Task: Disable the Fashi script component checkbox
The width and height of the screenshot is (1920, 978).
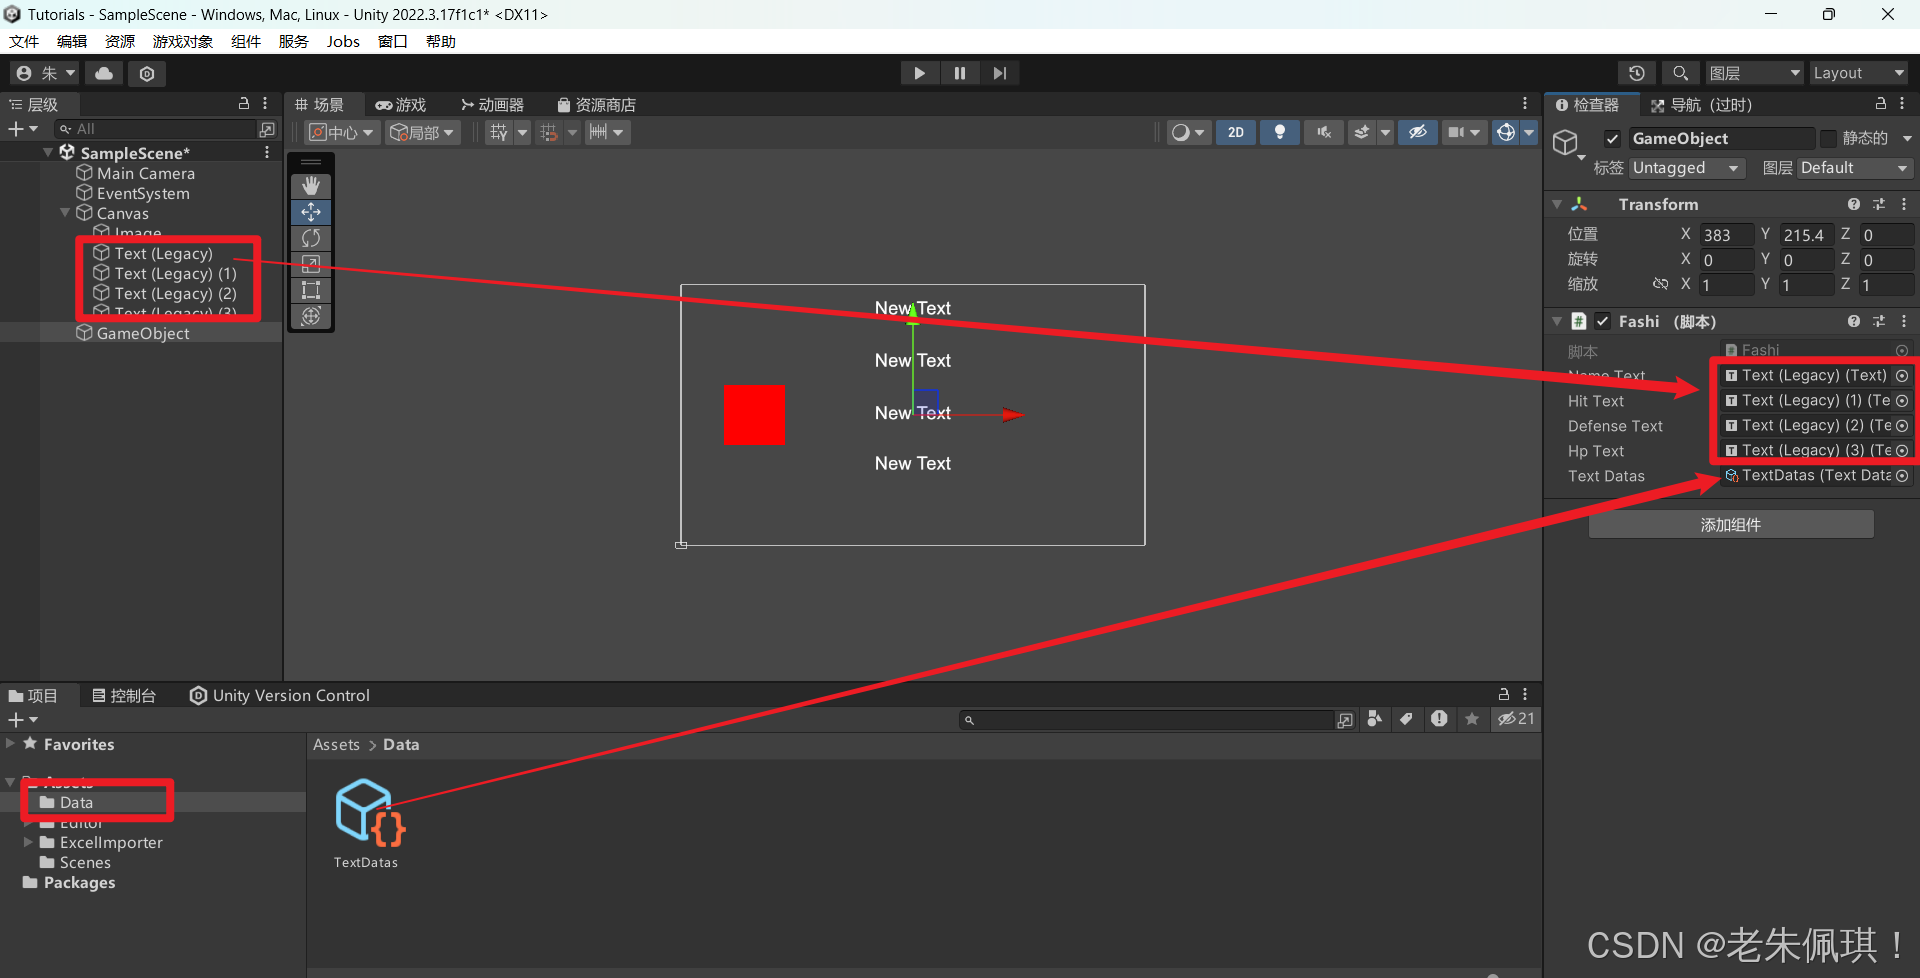Action: point(1603,321)
